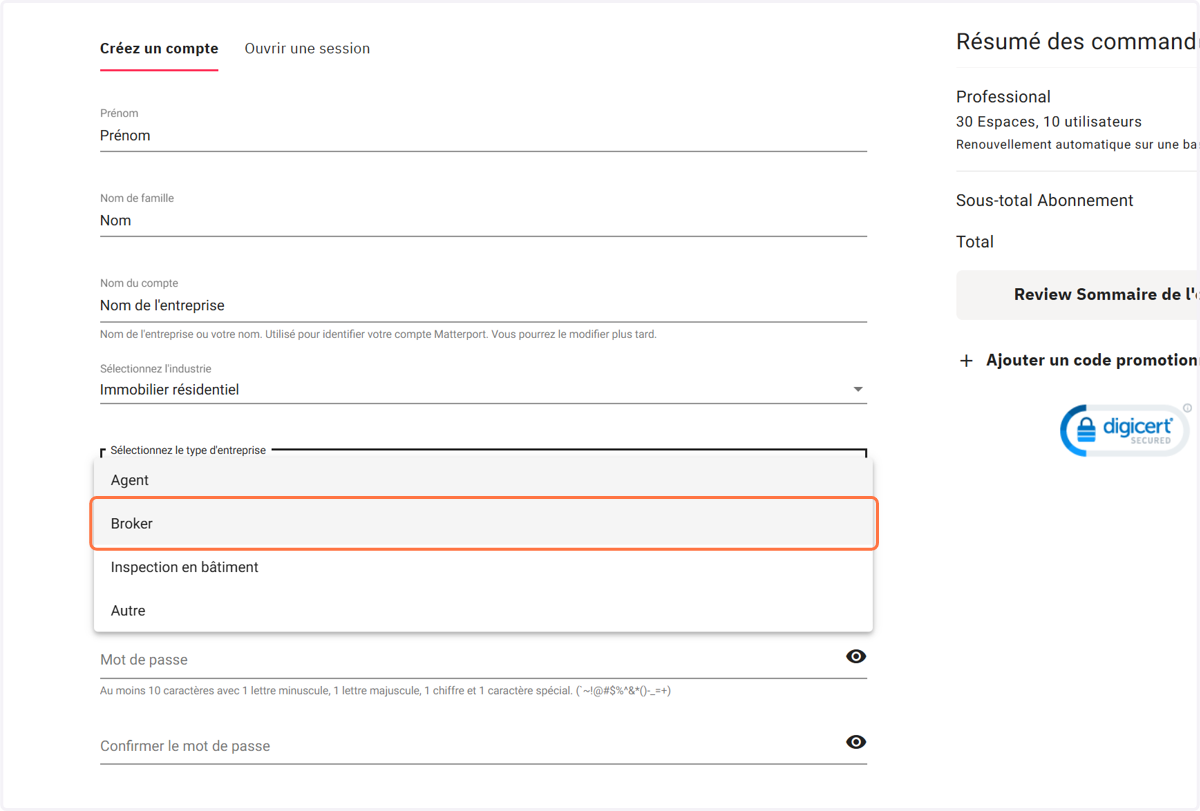Choose Broker option in dropdown
Image resolution: width=1200 pixels, height=811 pixels.
[483, 524]
